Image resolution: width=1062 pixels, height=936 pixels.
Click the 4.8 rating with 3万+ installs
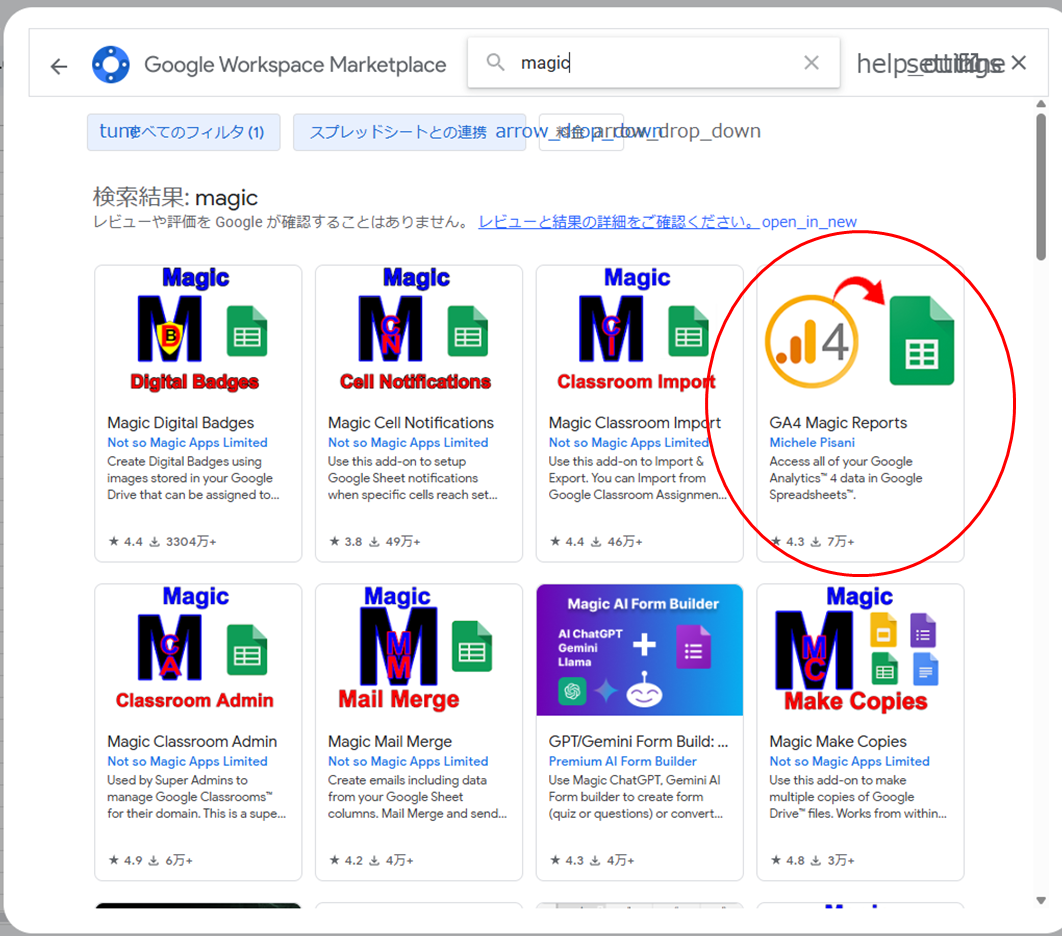813,860
